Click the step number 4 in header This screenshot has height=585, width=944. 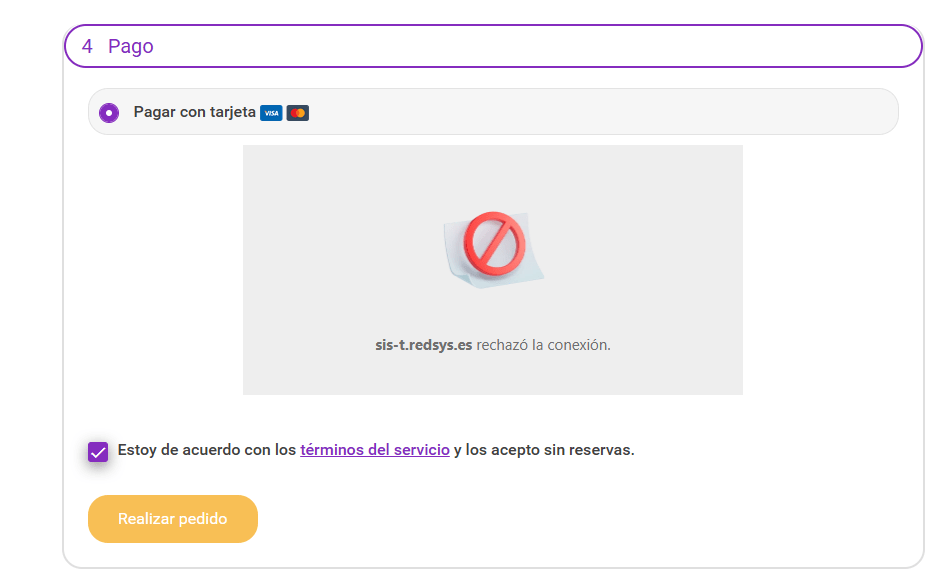coord(88,46)
